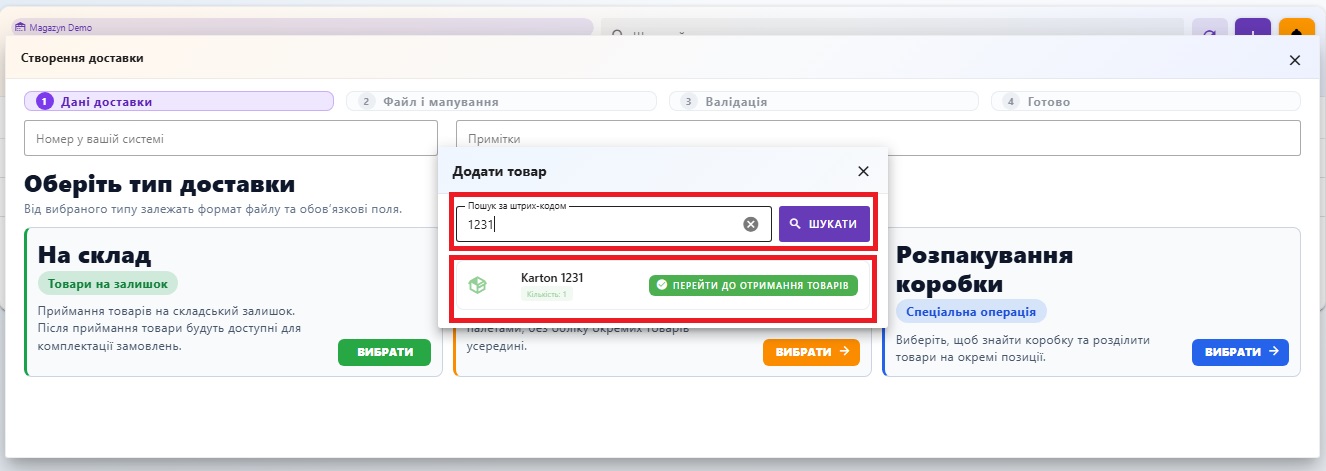Clear the barcode search field

pos(751,224)
